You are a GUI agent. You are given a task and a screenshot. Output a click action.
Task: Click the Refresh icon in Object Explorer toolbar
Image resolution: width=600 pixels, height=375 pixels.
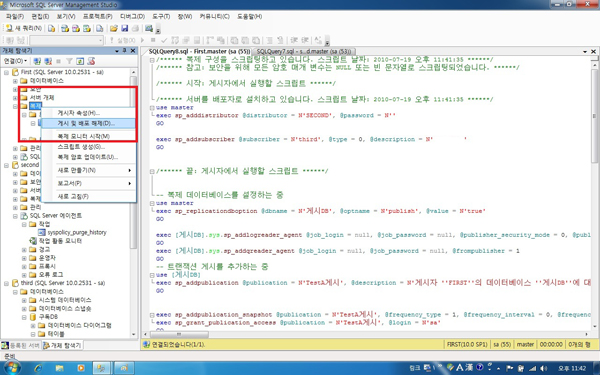tap(80, 61)
